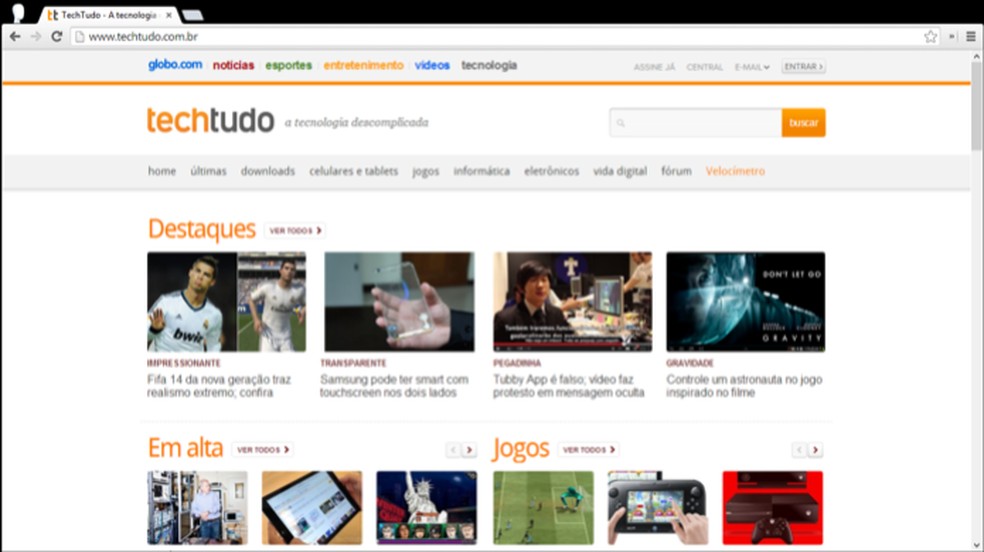
Task: Click the browser forward arrow
Action: (36, 36)
